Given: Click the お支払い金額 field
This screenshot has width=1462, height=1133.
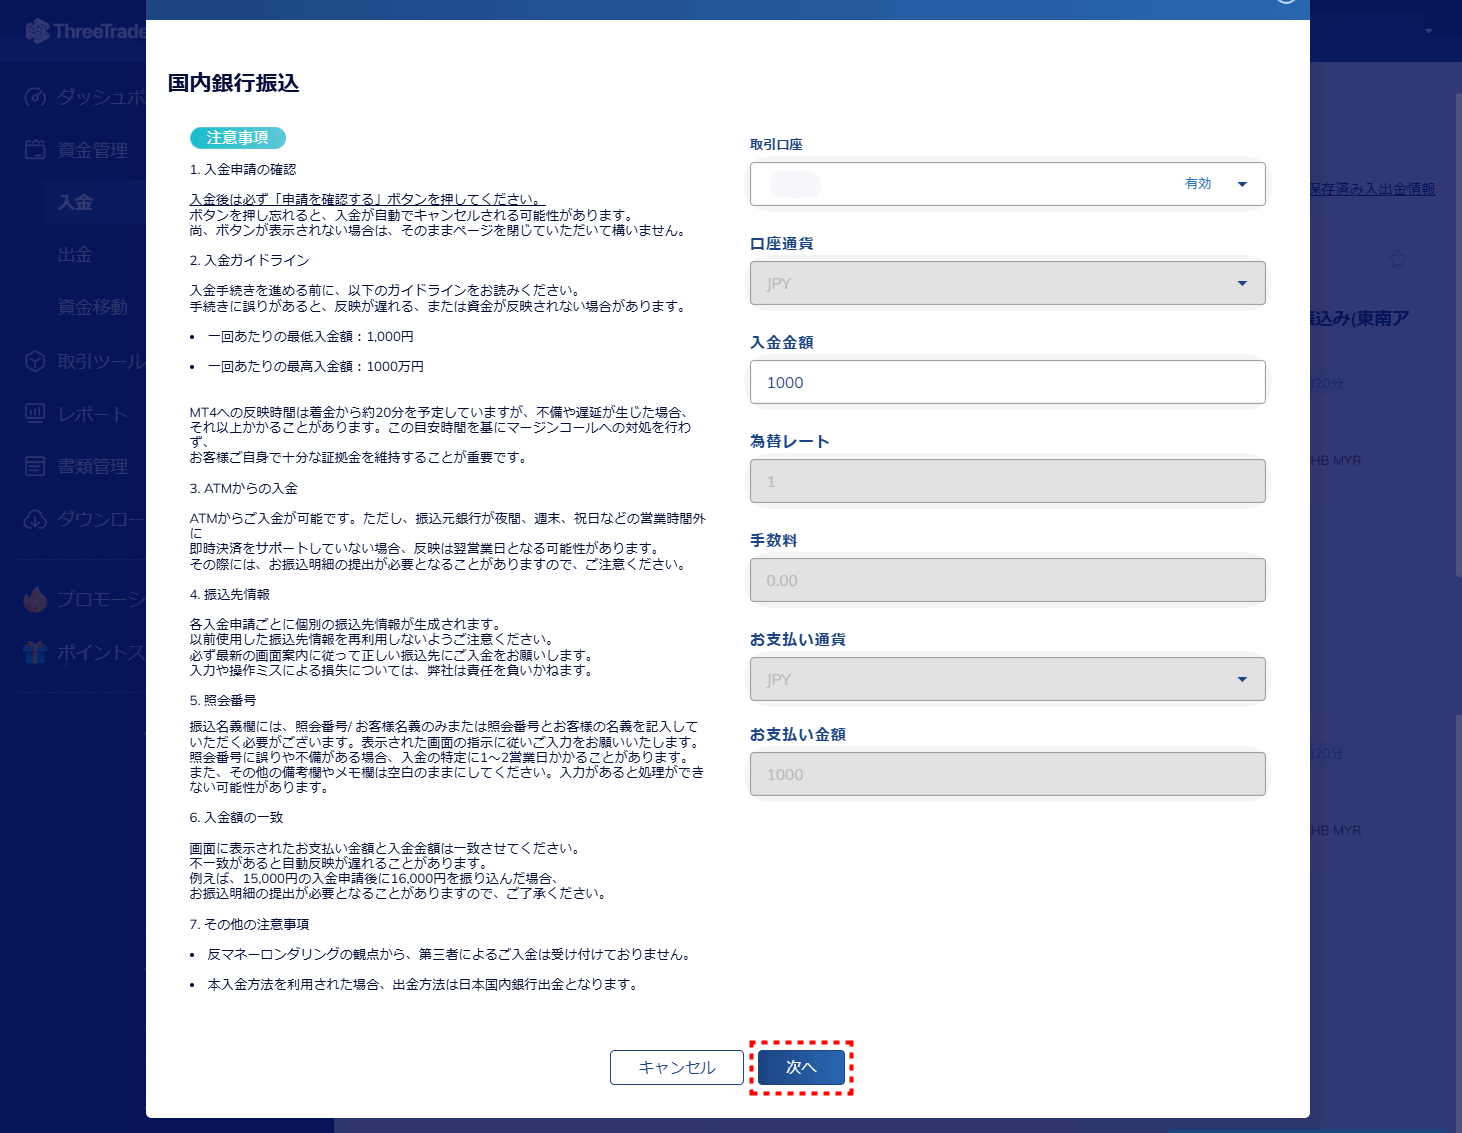Looking at the screenshot, I should 1008,774.
